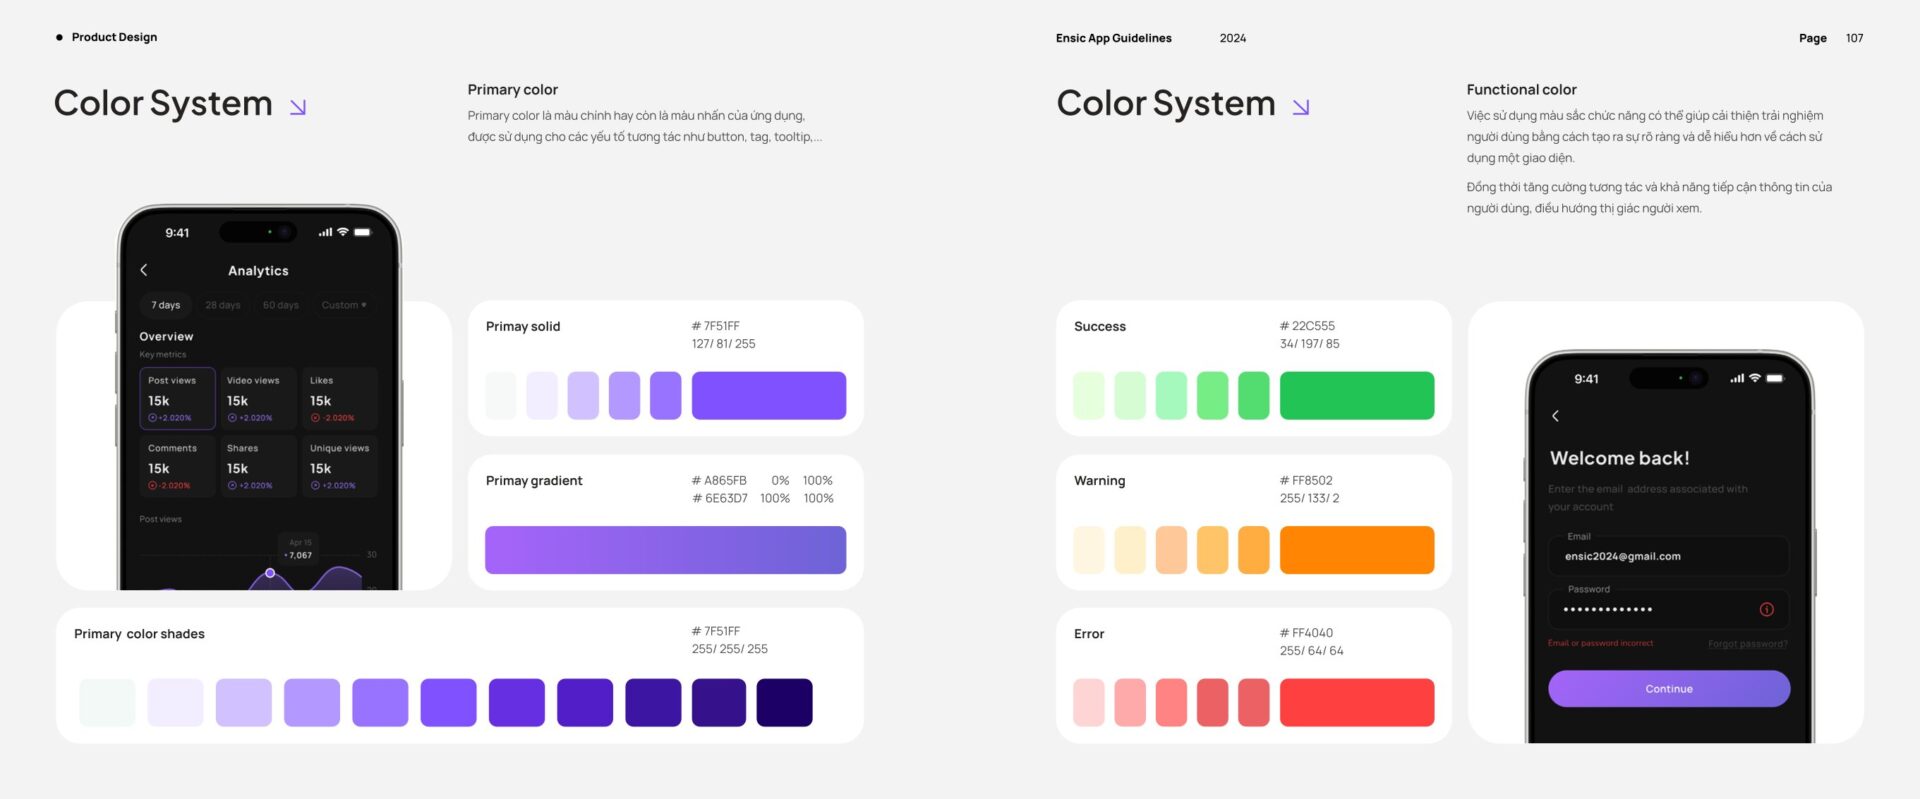Click the Ensic App Guidelines header text
This screenshot has width=1920, height=799.
(x=1114, y=38)
